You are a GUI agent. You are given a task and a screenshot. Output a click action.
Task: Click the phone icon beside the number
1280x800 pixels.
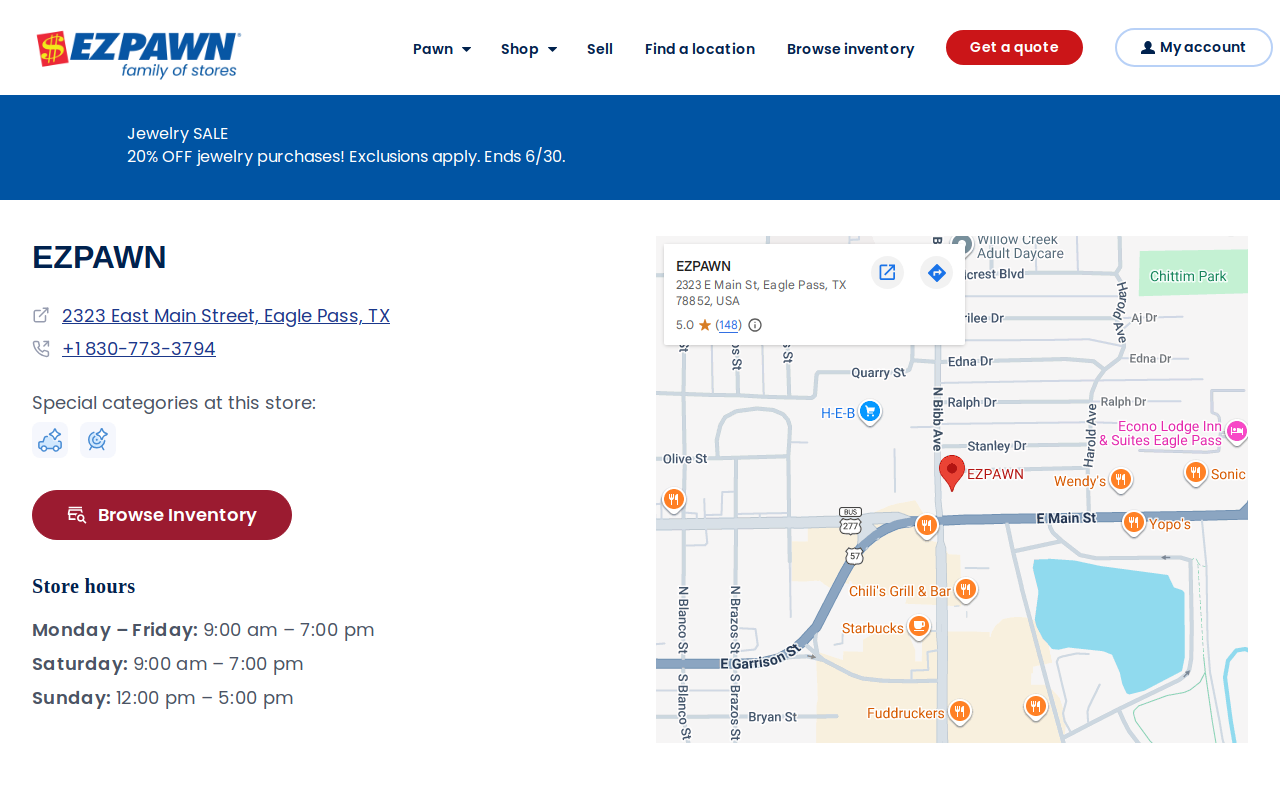(41, 348)
